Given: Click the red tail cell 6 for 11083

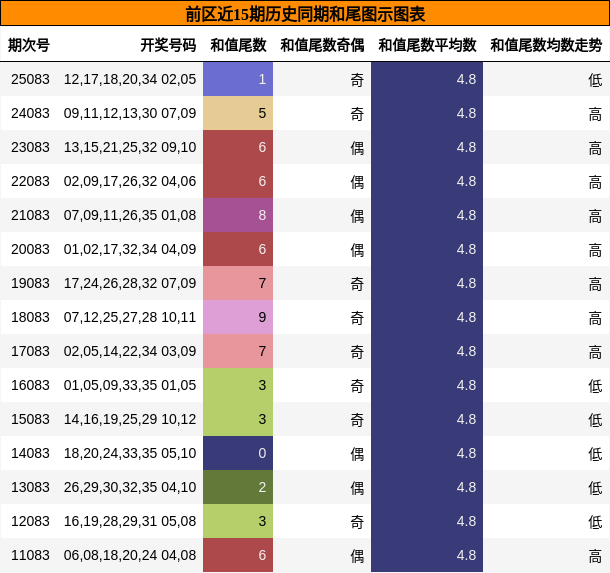Looking at the screenshot, I should (x=238, y=555).
